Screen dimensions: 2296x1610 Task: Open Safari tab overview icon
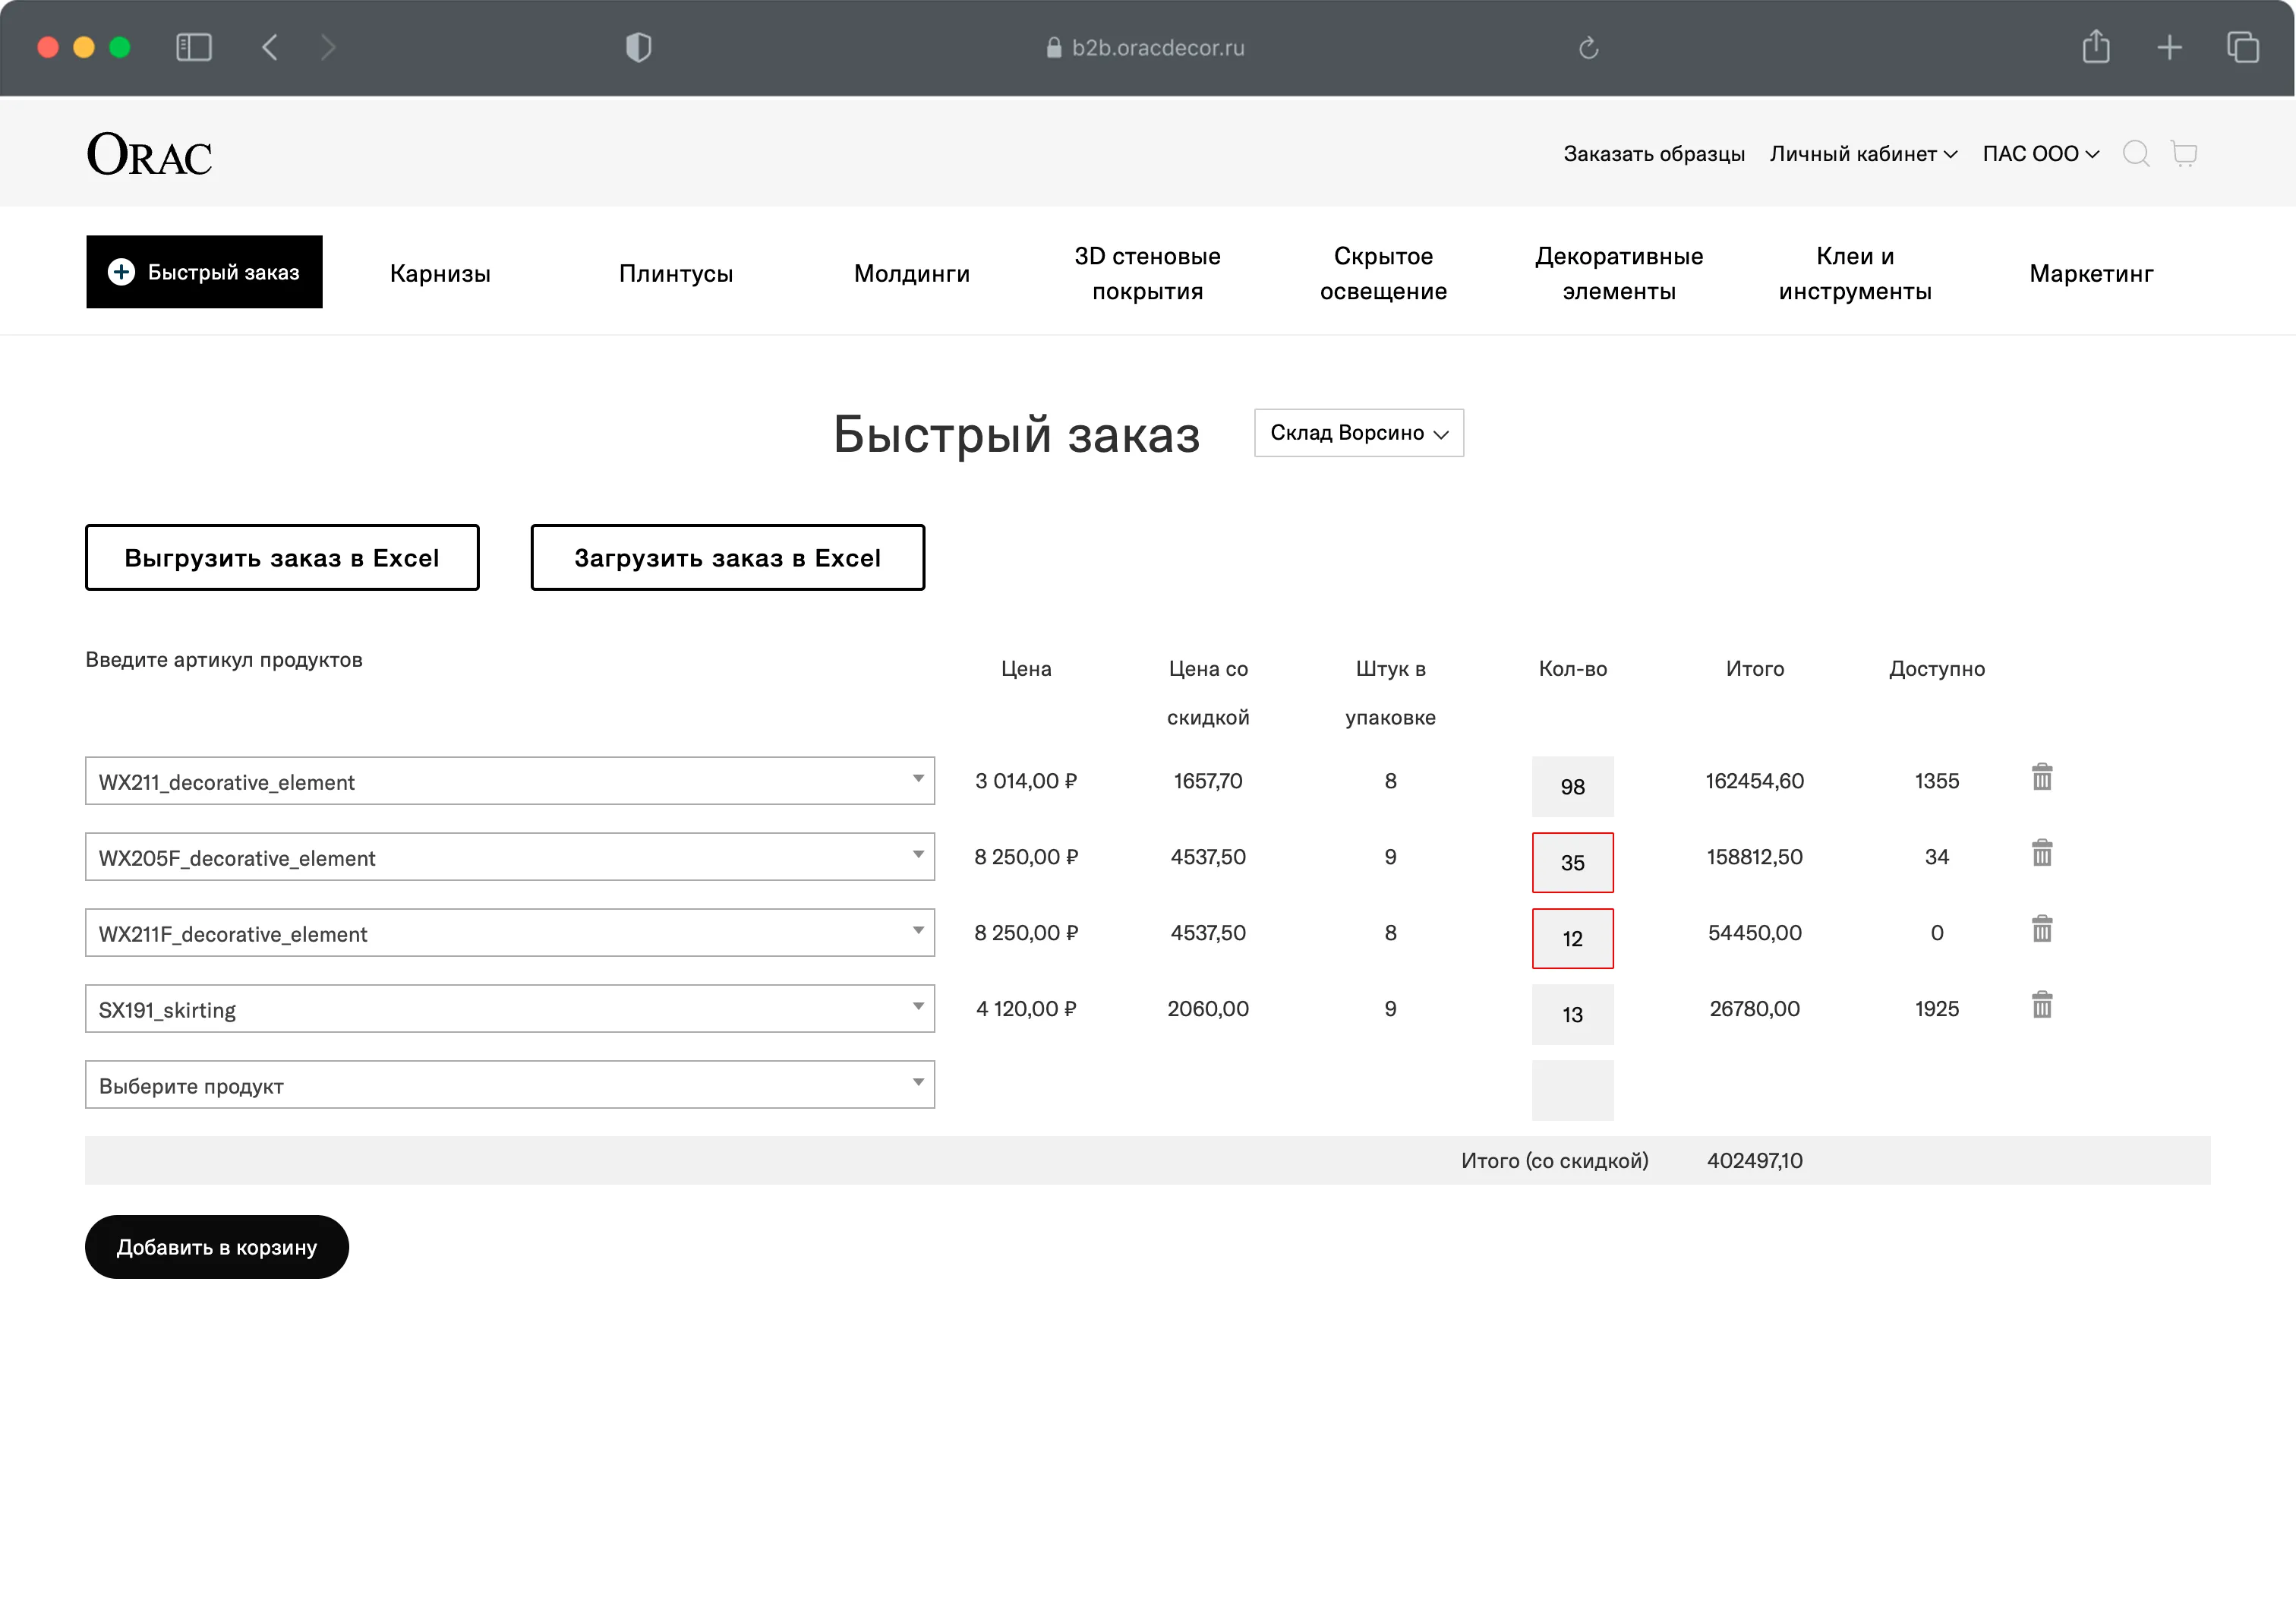click(x=2242, y=47)
